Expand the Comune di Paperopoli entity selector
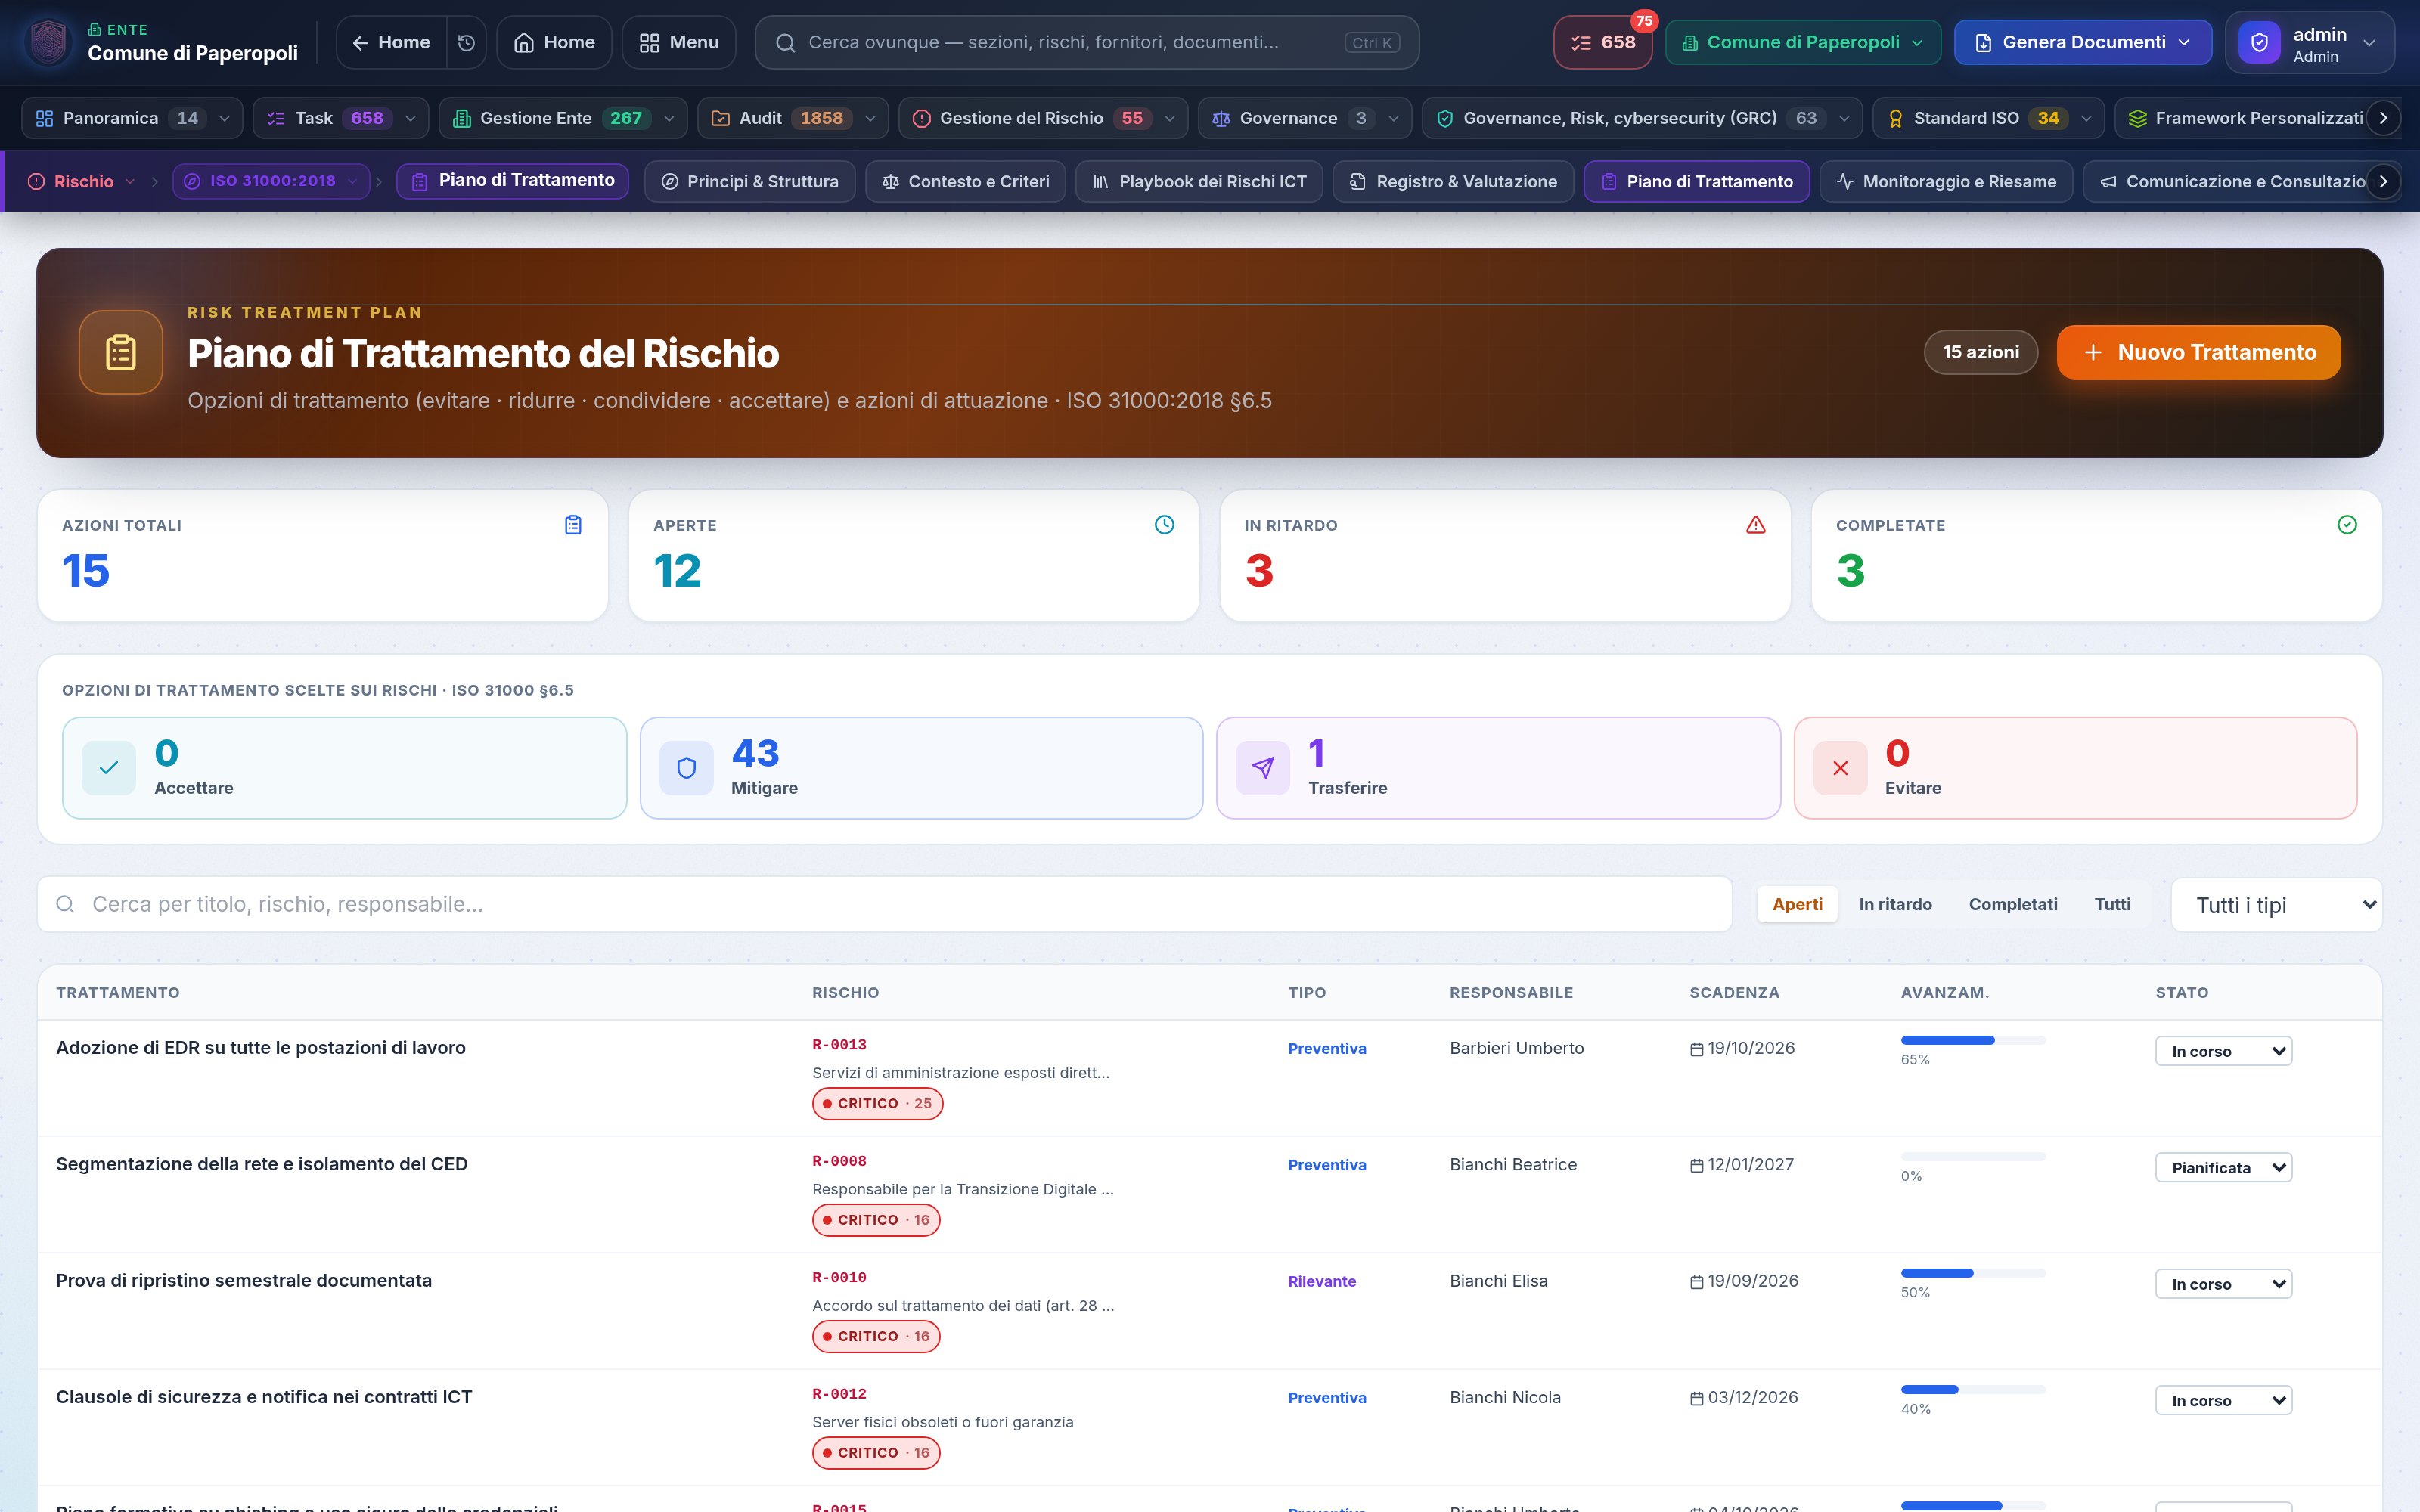 coord(1803,42)
